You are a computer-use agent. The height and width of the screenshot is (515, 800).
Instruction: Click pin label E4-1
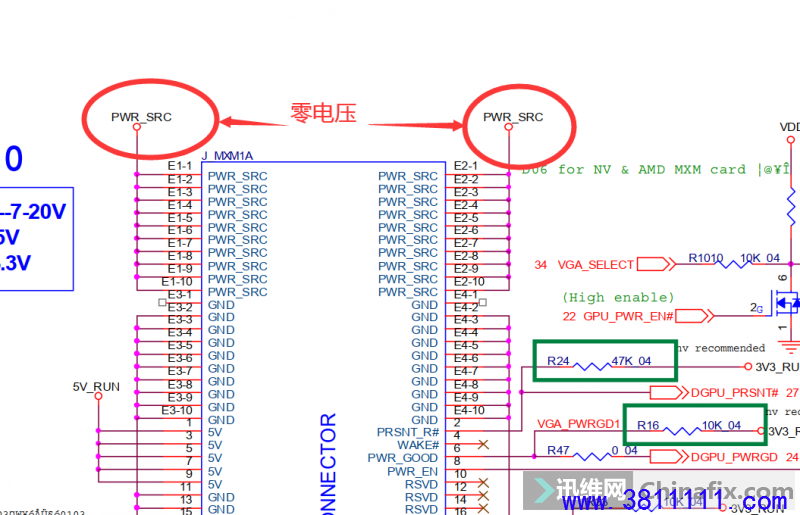tap(466, 295)
